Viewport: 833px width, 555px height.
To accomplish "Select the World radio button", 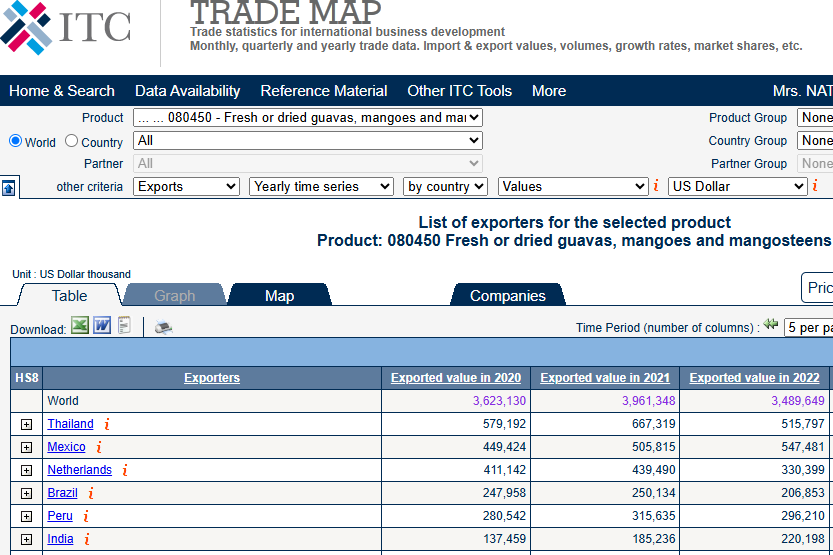I will click(x=15, y=141).
